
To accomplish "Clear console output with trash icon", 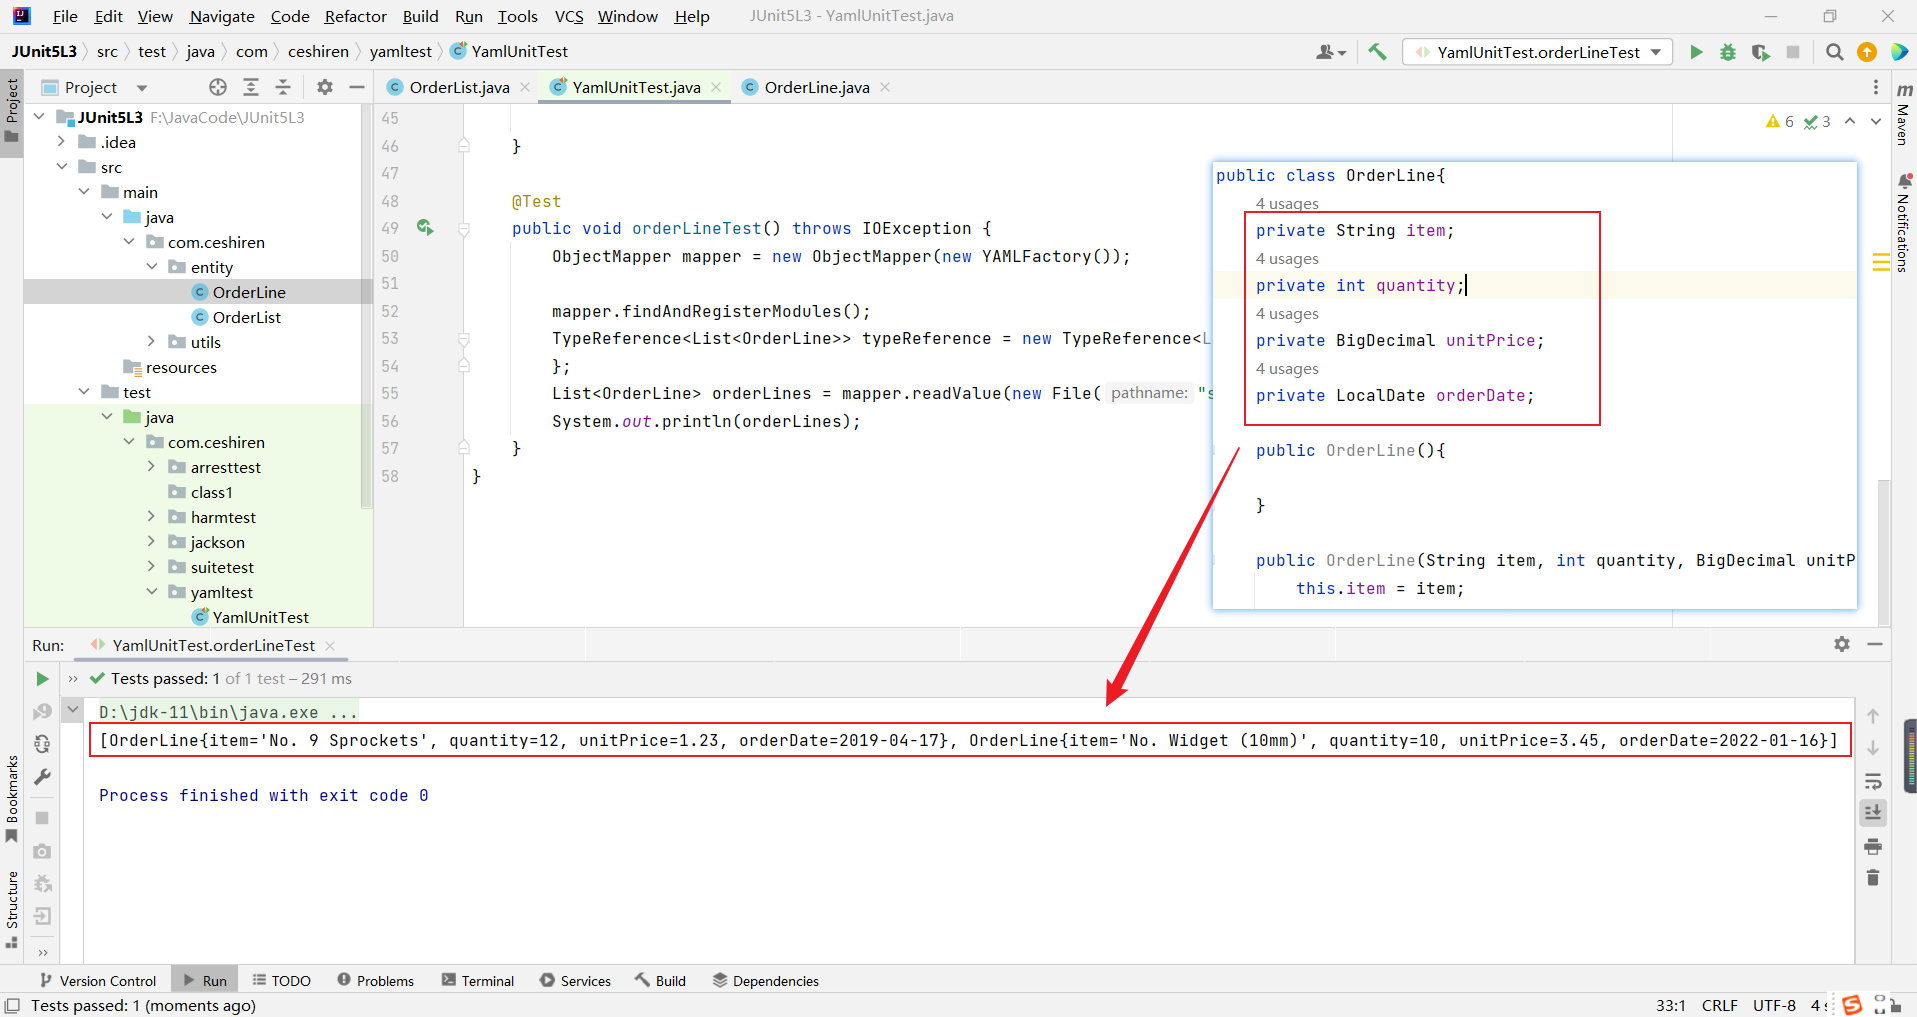I will (1873, 878).
